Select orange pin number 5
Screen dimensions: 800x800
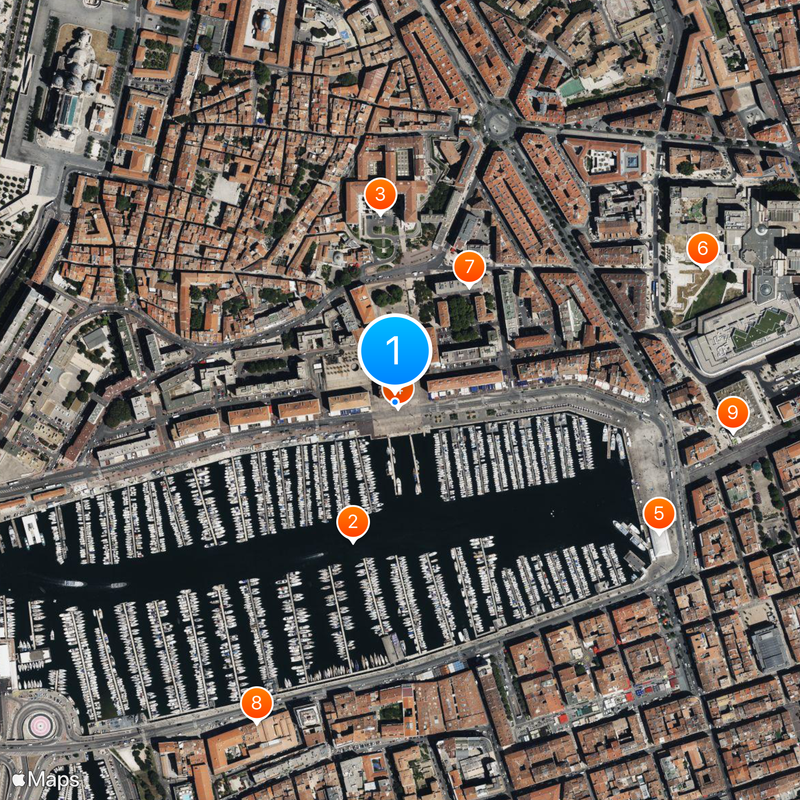(659, 514)
